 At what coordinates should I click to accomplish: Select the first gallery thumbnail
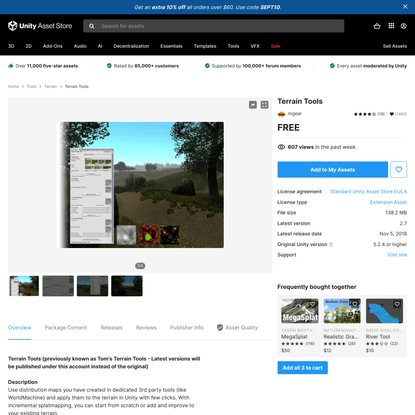point(24,286)
